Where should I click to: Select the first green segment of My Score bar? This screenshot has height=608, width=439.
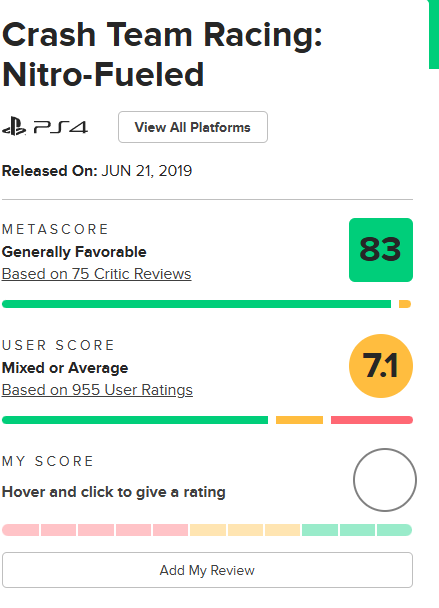point(320,530)
